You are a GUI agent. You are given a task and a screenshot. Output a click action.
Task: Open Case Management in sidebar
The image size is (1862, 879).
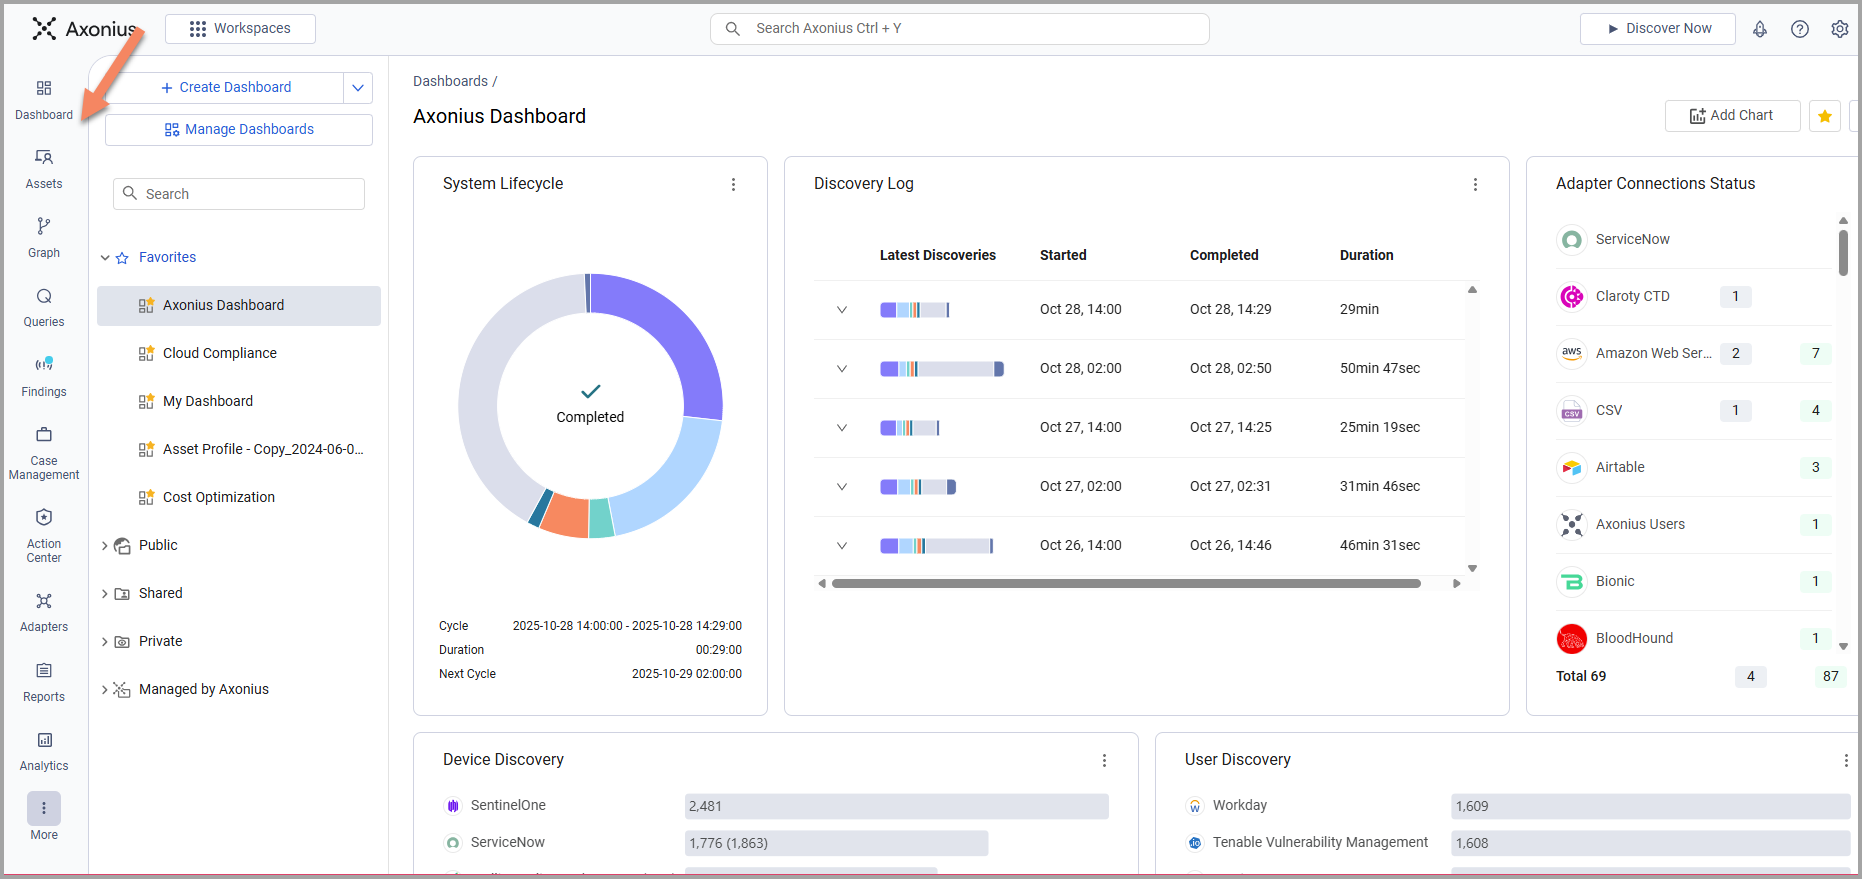[x=44, y=453]
